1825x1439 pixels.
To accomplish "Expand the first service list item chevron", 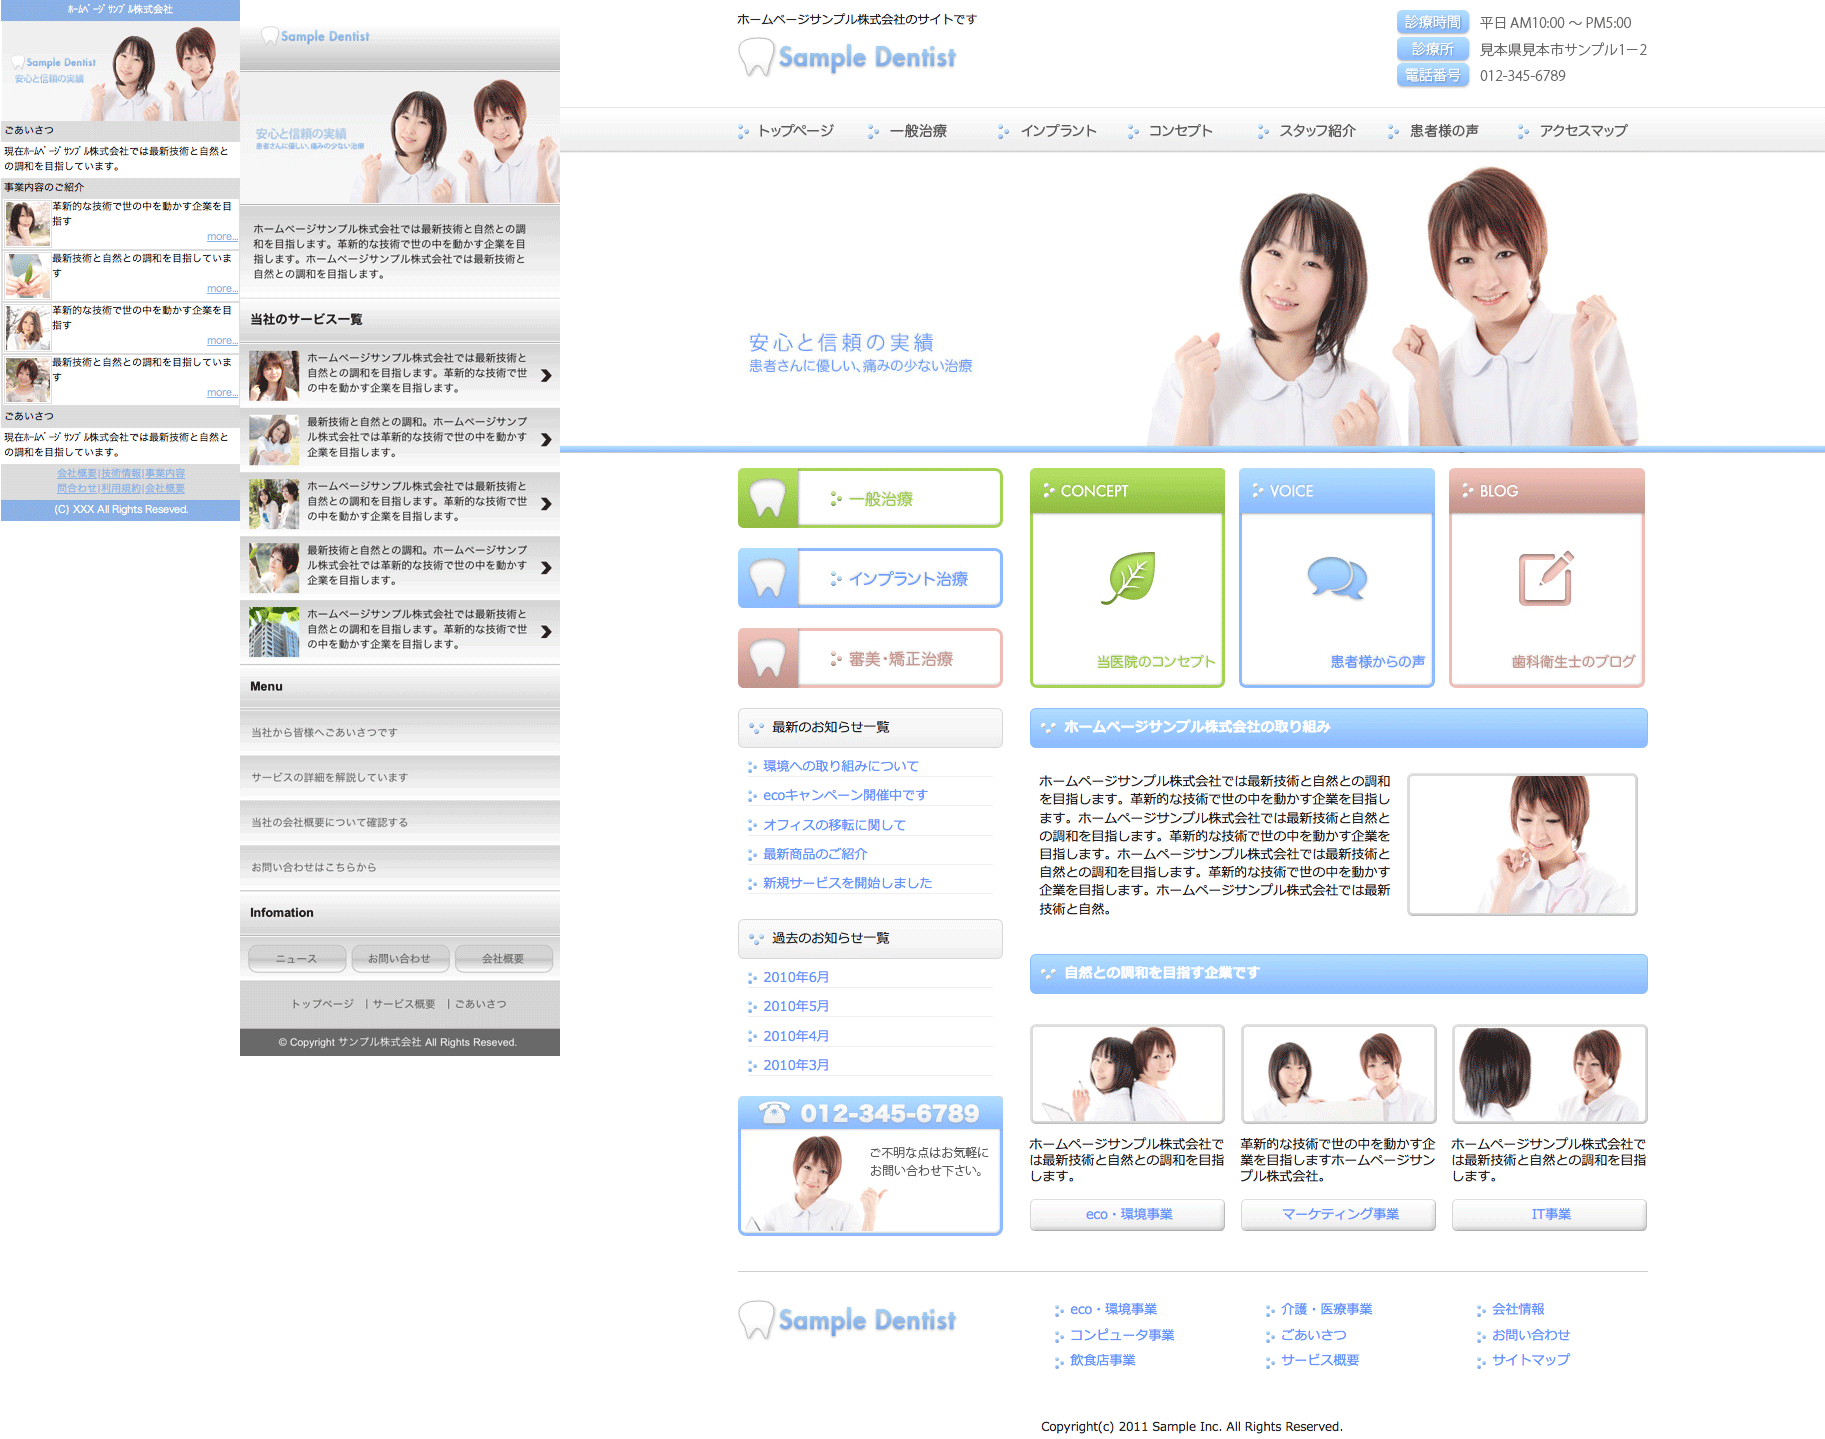I will point(546,376).
